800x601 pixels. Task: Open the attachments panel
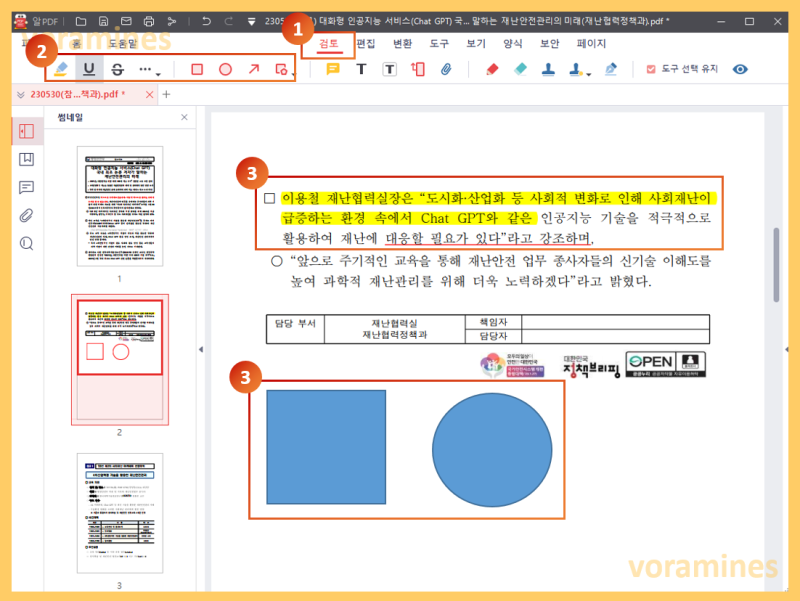[x=27, y=215]
